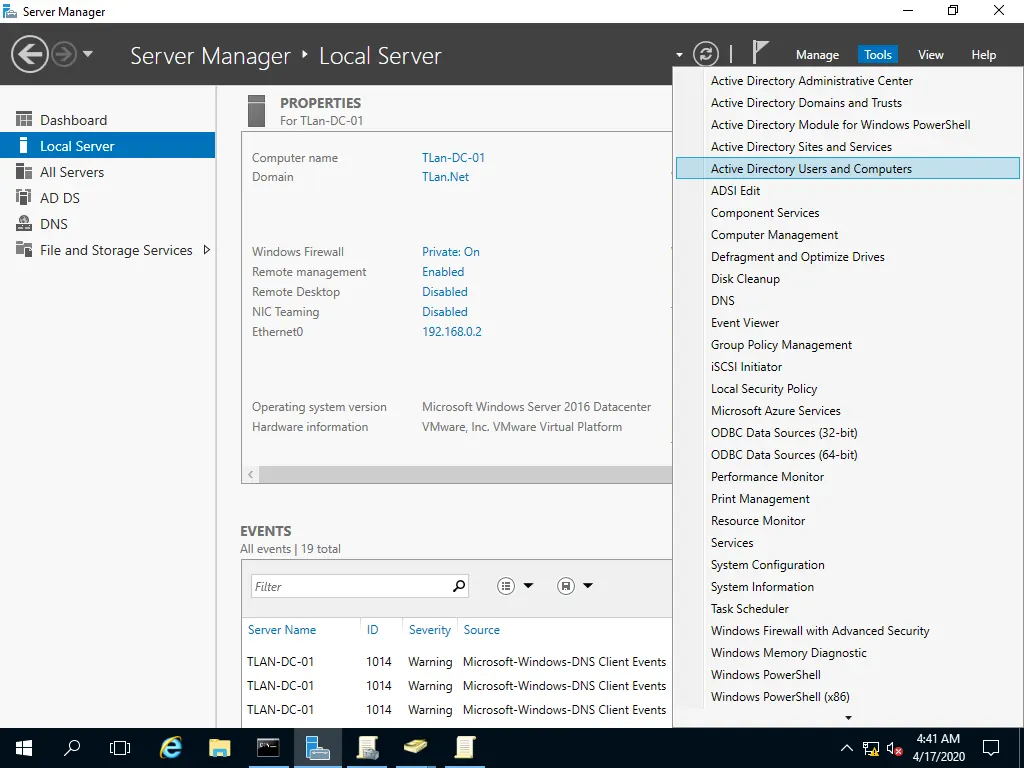1024x768 pixels.
Task: Open the Windows Start menu
Action: [x=24, y=748]
